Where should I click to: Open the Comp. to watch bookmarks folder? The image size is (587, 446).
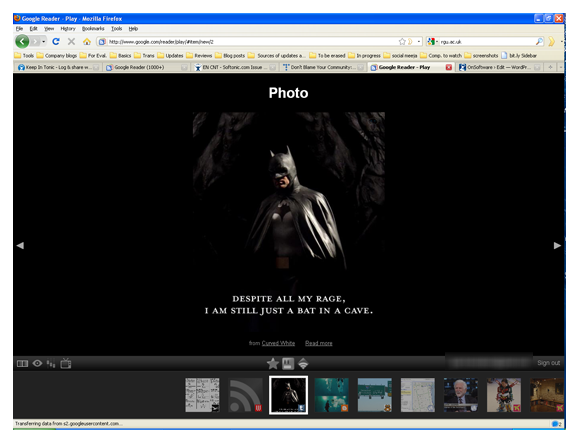(441, 55)
